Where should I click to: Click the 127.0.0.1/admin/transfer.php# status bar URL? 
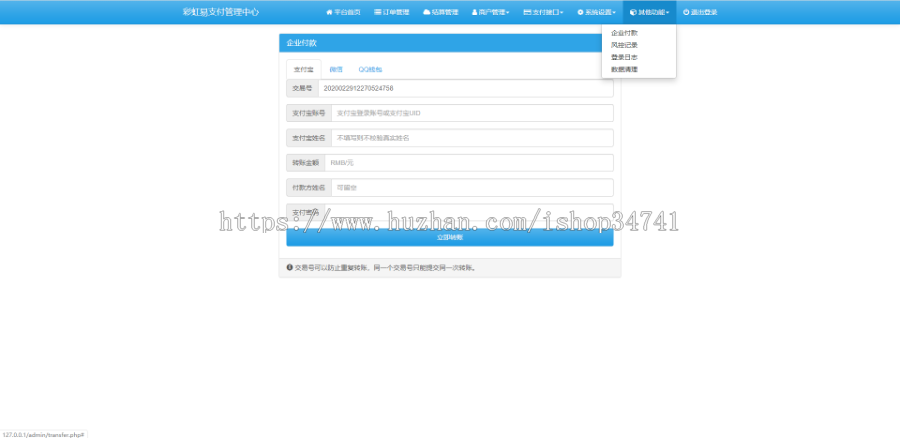click(44, 435)
